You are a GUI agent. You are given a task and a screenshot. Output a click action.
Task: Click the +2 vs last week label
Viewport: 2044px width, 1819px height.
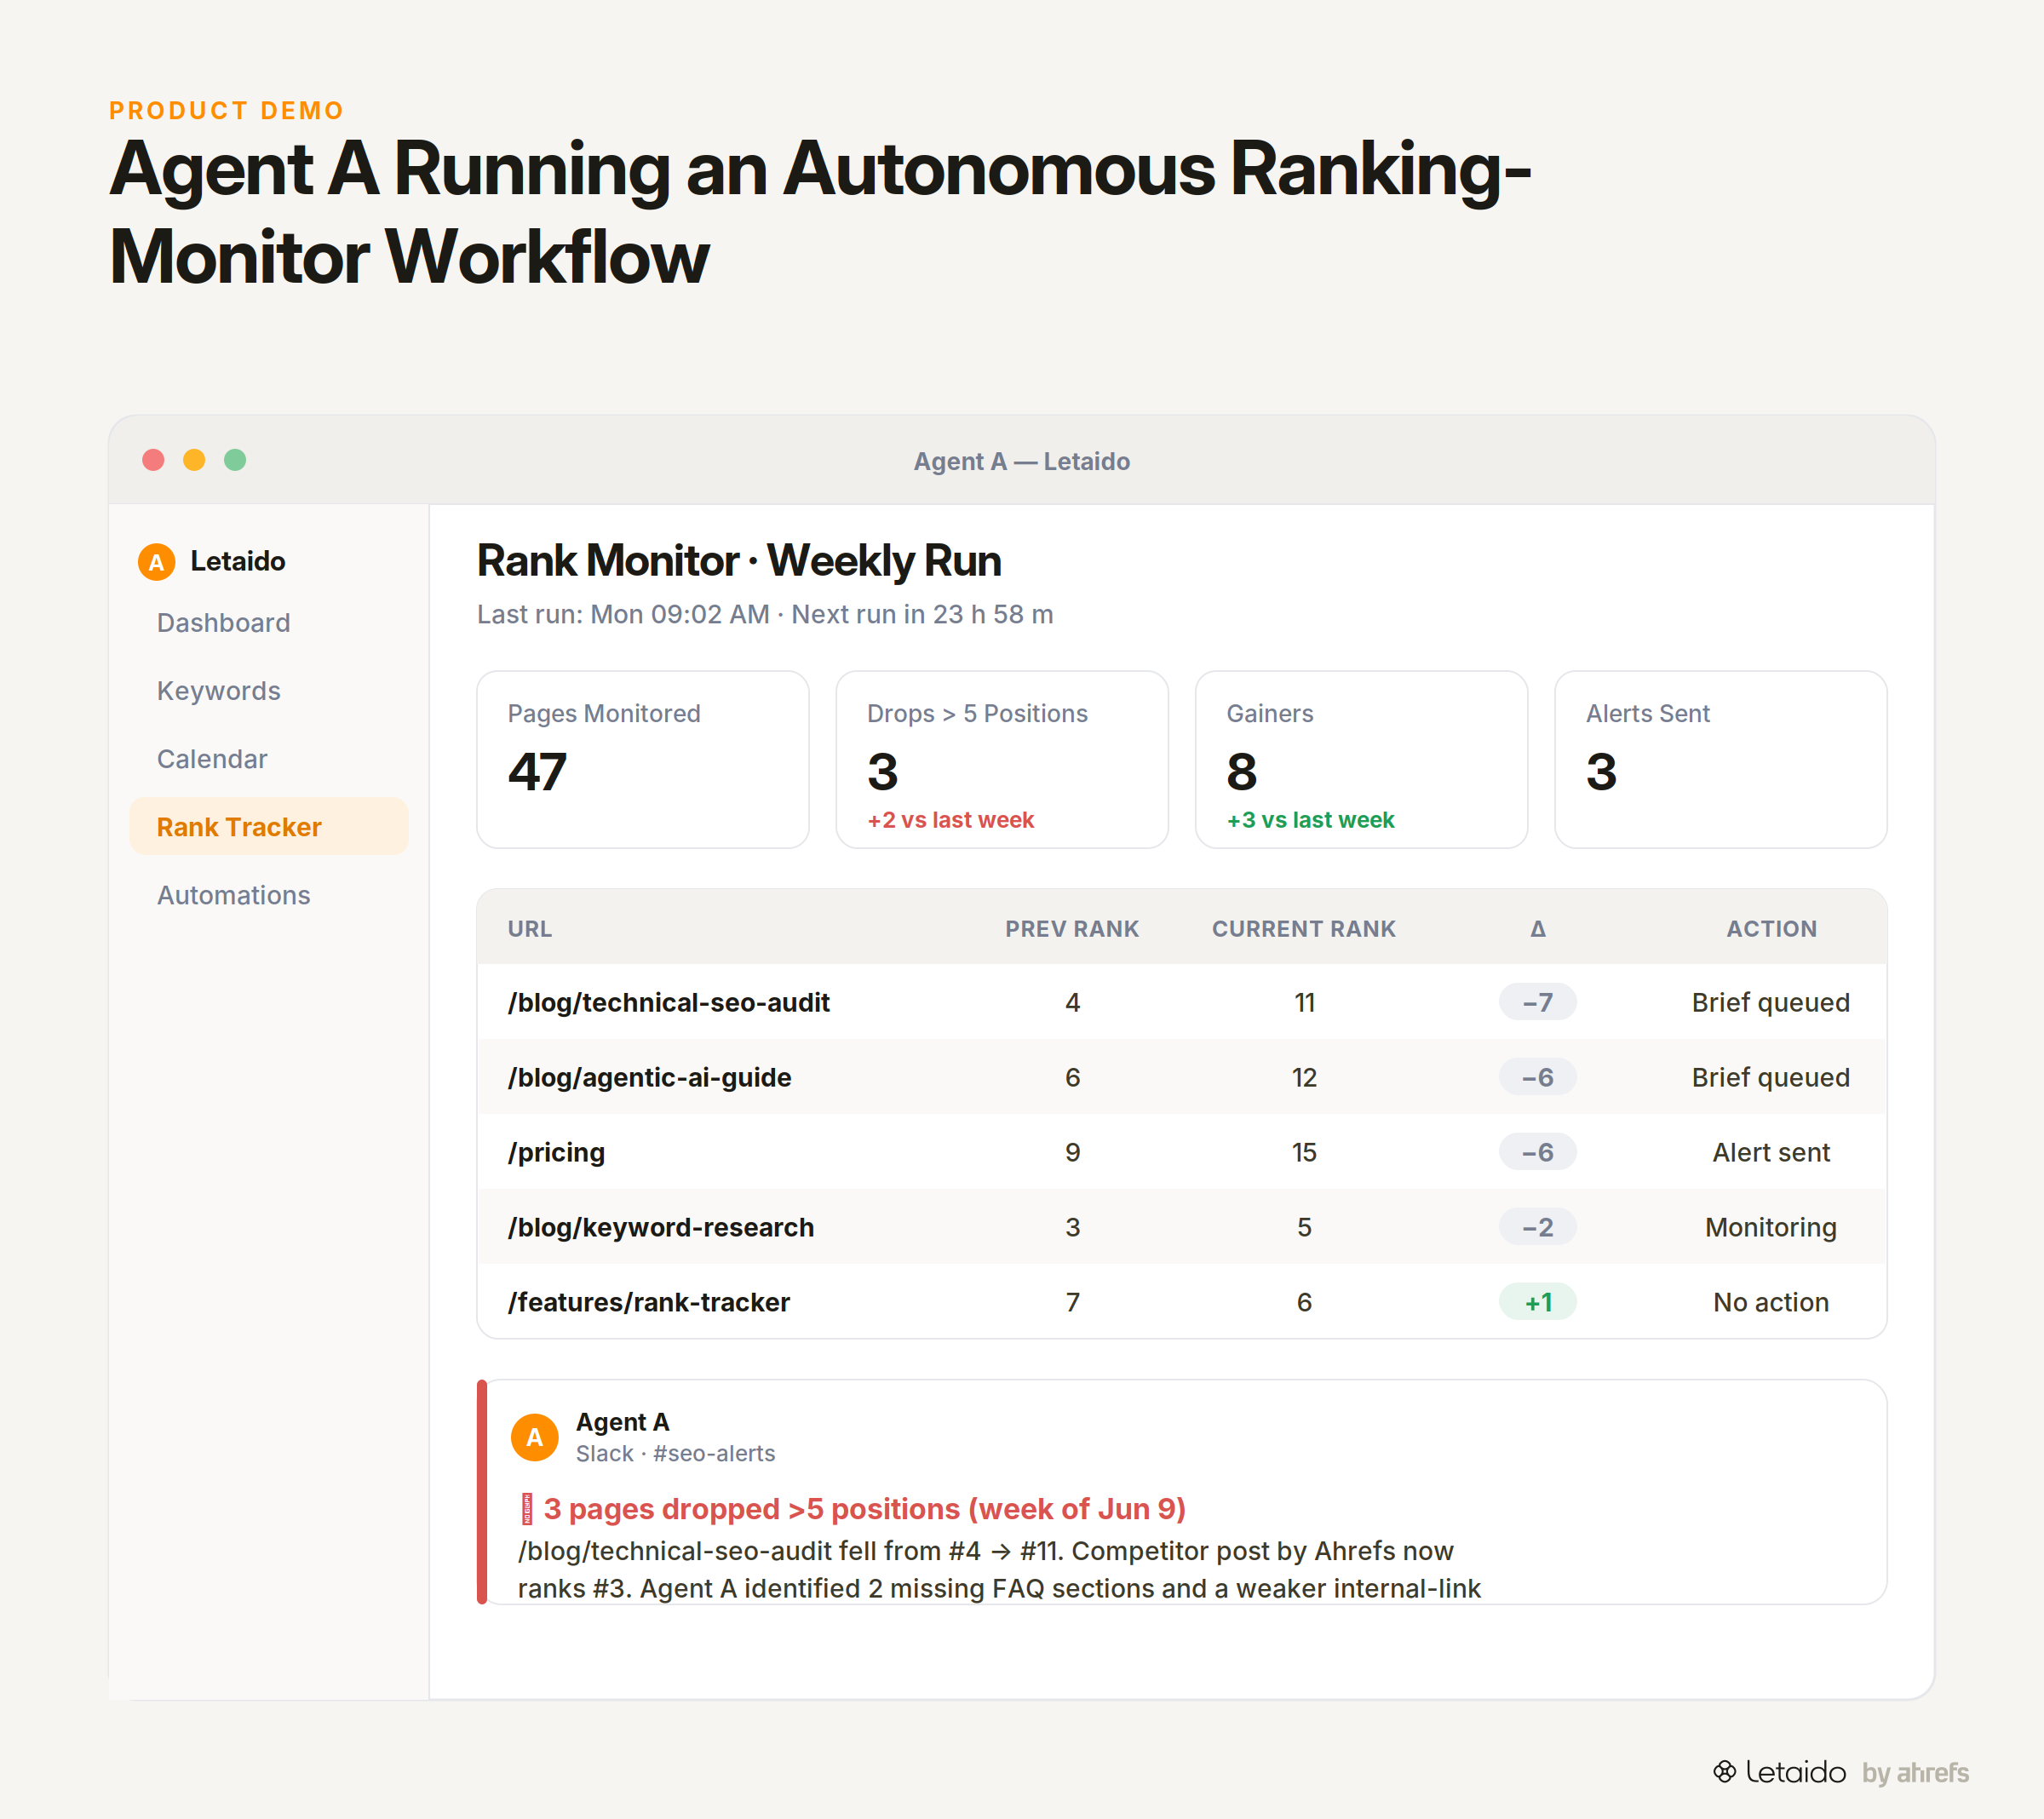coord(950,820)
